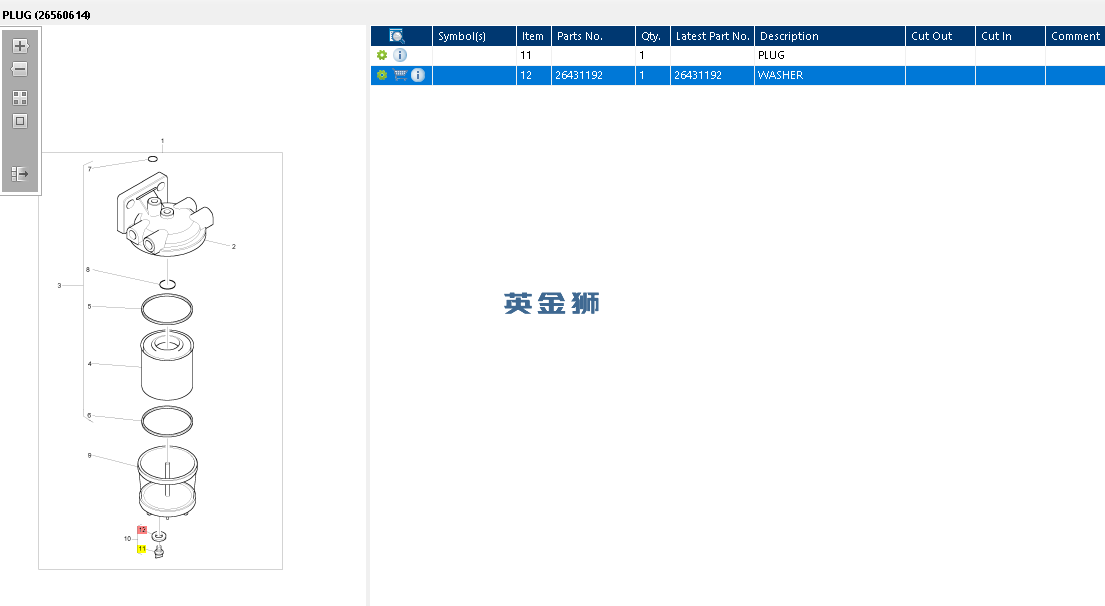Screen dimensions: 1105x606
Task: Click callout 8 near small O-ring
Action: click(88, 269)
